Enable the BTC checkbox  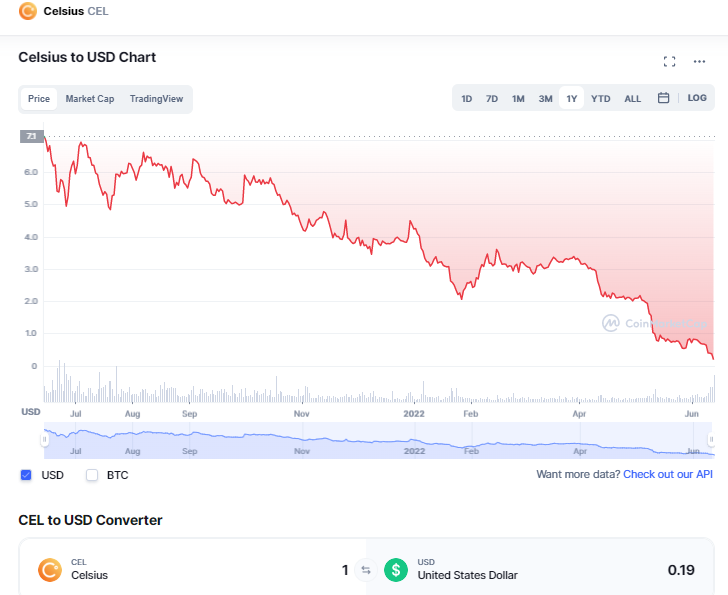pyautogui.click(x=92, y=475)
